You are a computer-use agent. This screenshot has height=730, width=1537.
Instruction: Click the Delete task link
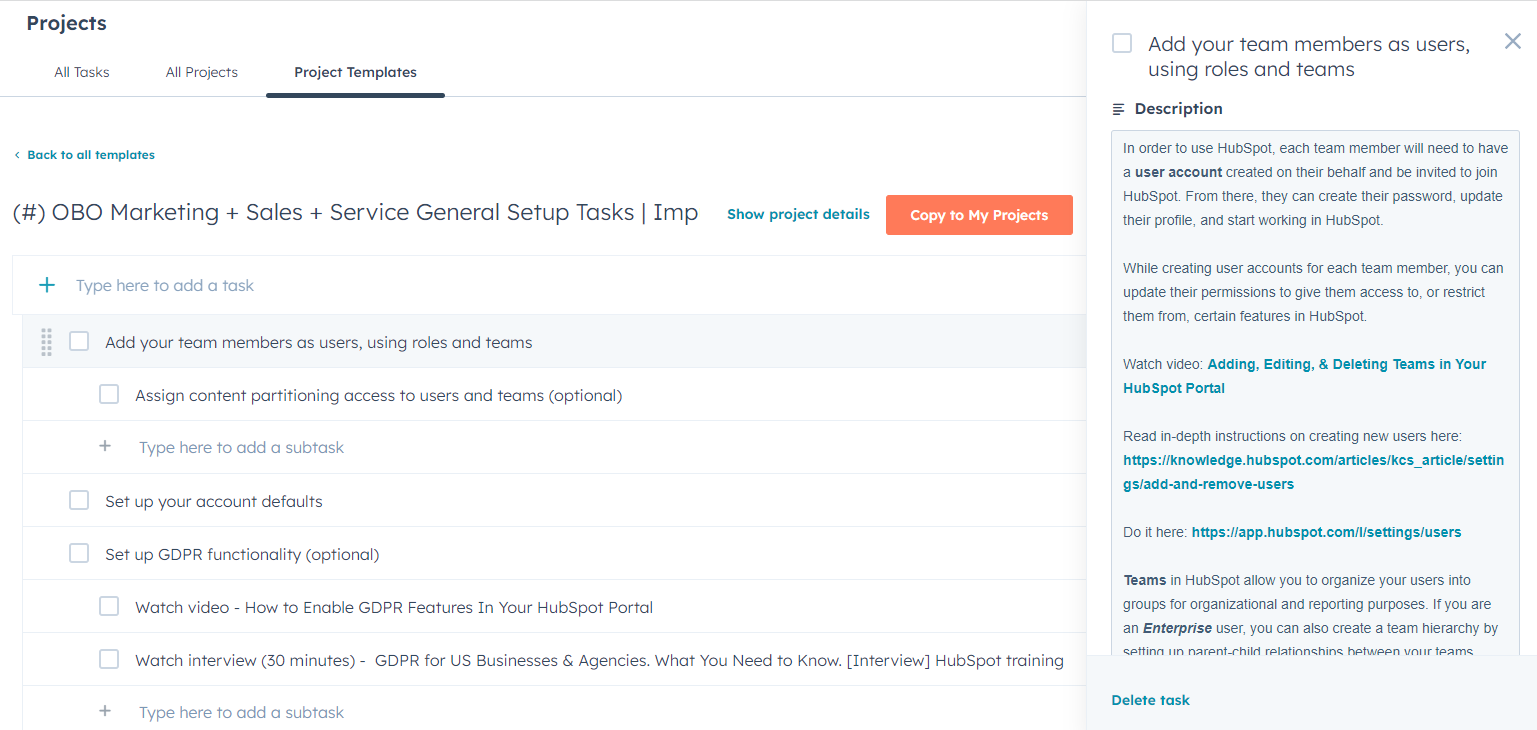click(1150, 700)
